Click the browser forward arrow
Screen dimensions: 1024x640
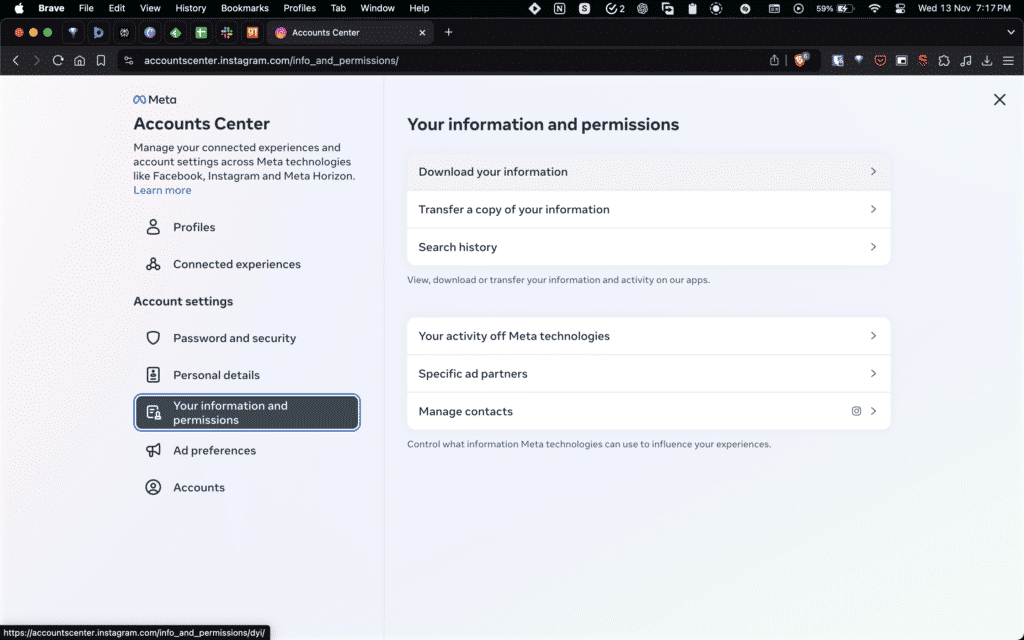click(37, 60)
